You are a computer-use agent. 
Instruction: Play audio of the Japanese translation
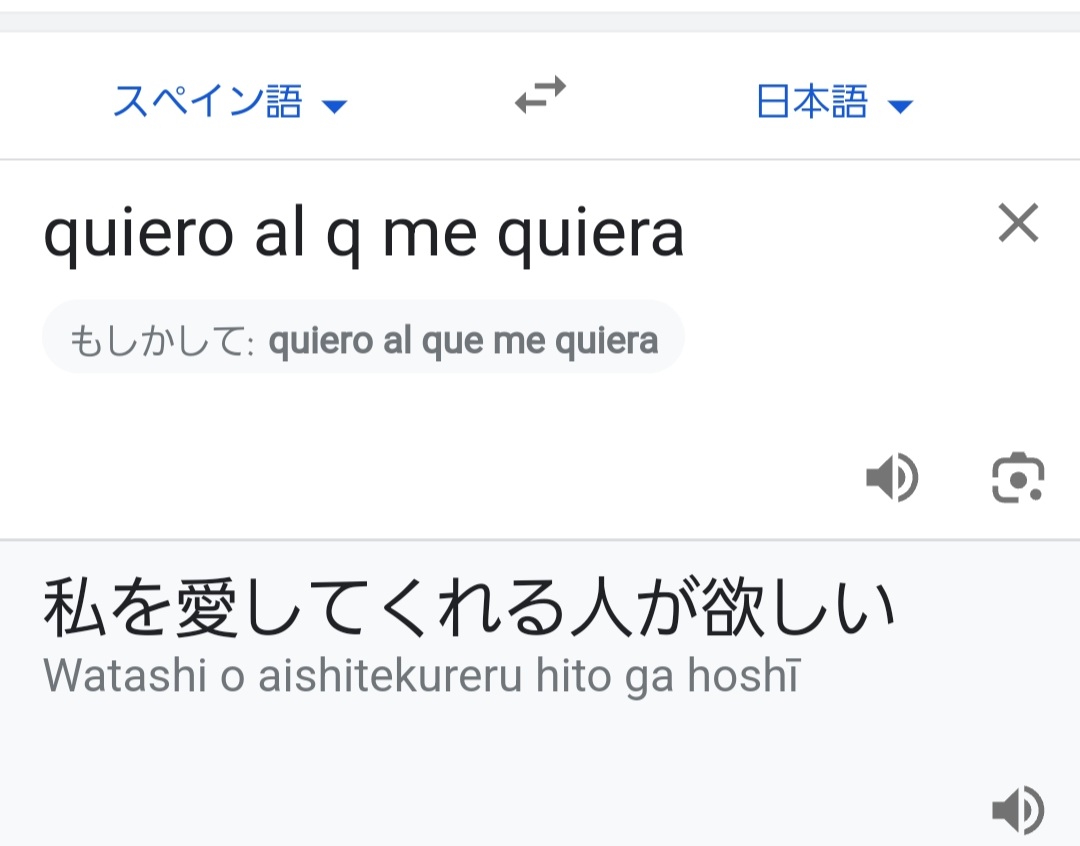[x=1018, y=809]
